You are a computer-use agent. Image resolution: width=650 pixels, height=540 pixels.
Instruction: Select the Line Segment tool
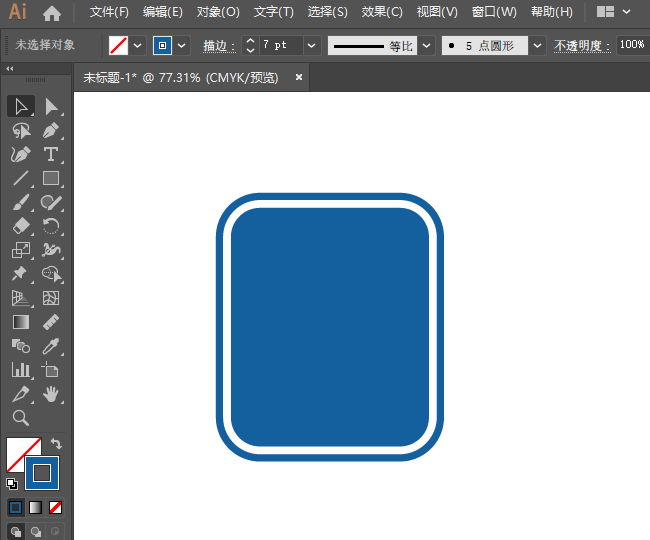[20, 179]
